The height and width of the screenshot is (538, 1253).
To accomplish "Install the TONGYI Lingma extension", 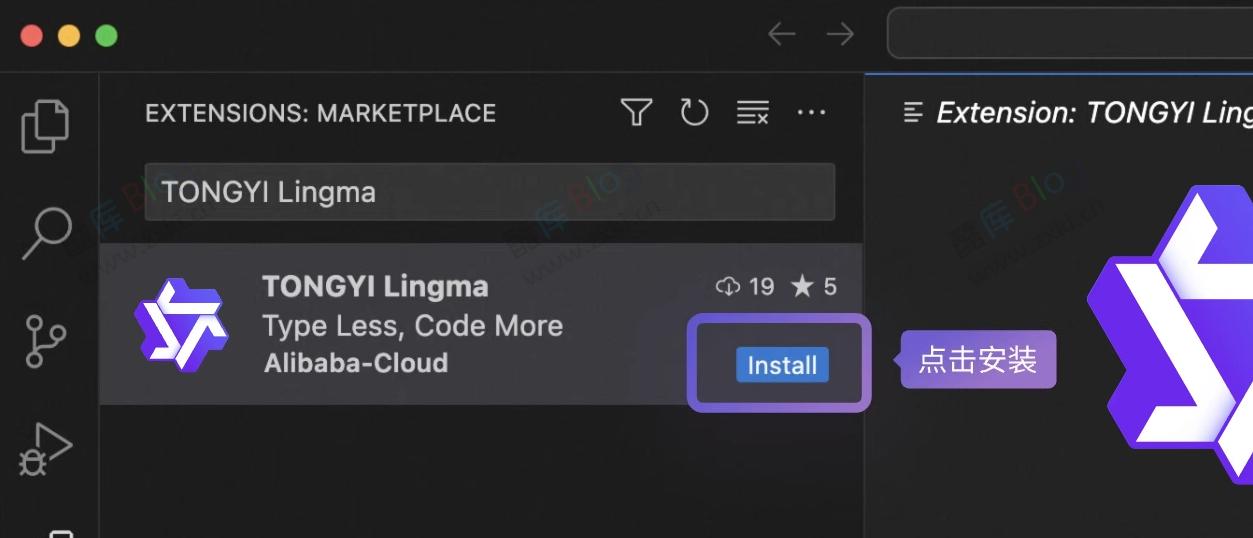I will tap(782, 365).
